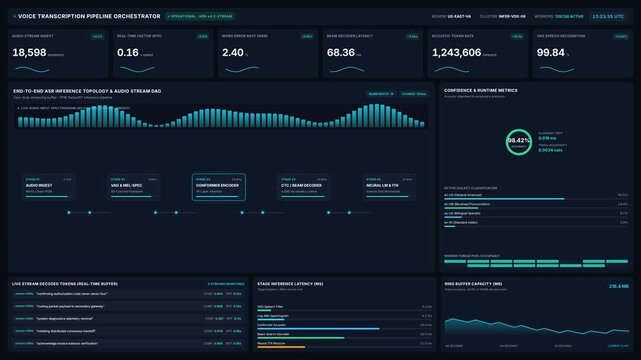Select the Cluster INFER-VOX-09 label
Viewport: 641px width, 360px height.
pos(502,16)
